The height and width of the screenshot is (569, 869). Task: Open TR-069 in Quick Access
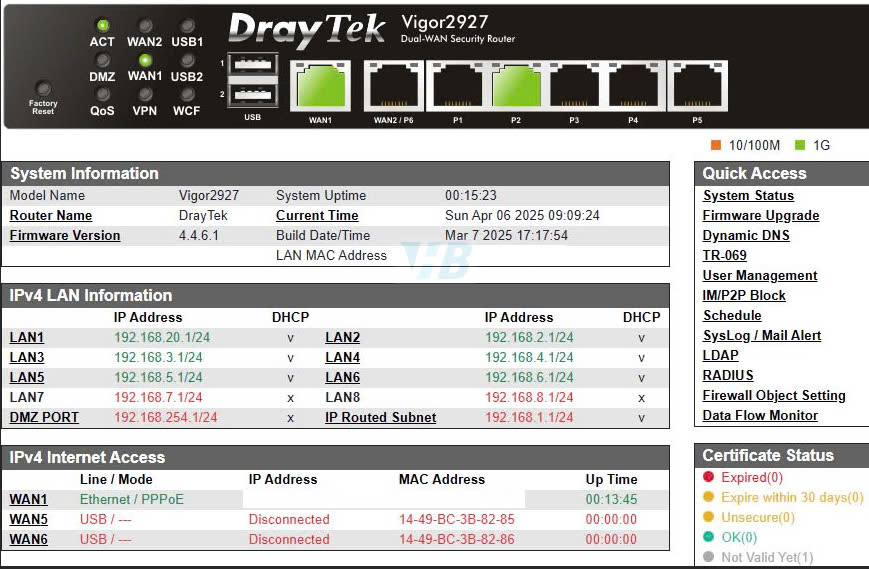click(724, 255)
